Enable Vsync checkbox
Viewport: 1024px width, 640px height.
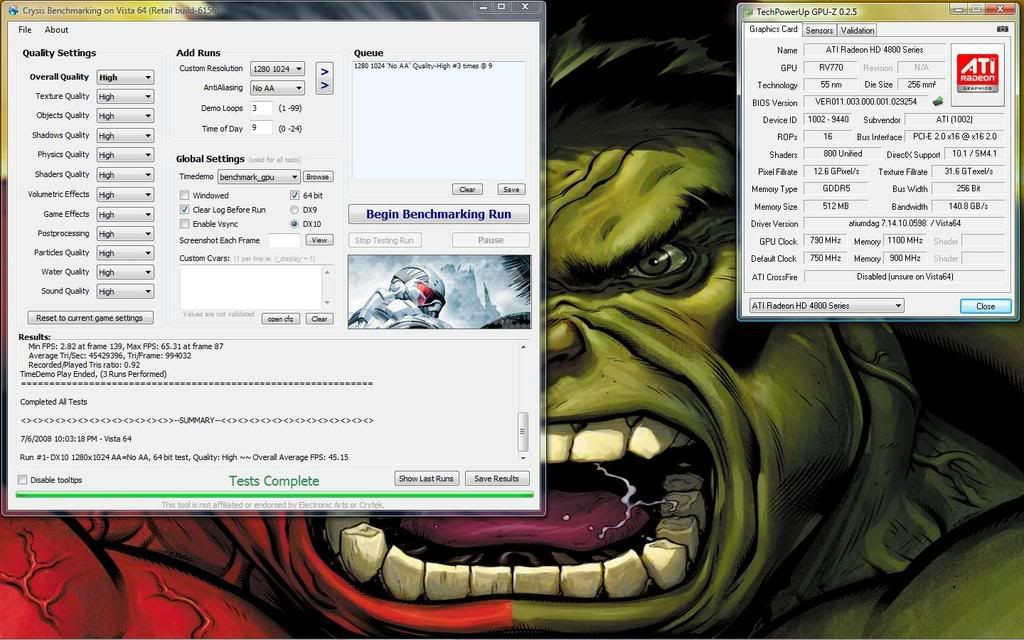[x=184, y=224]
